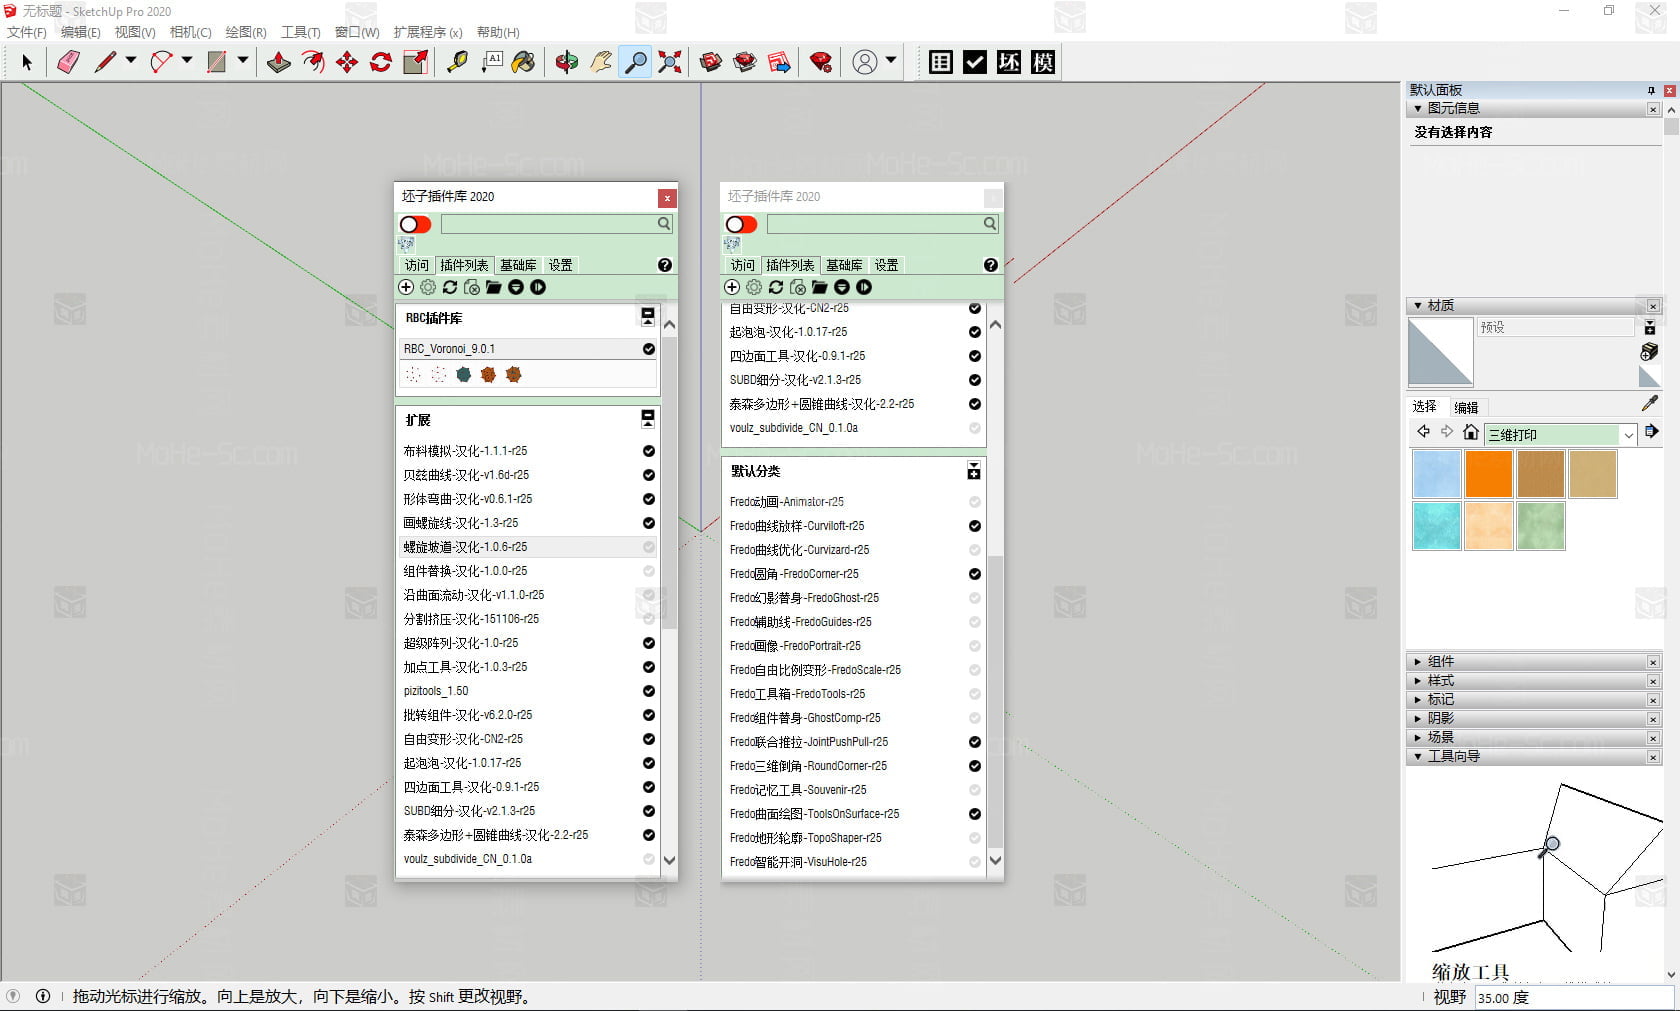
Task: Open the Extension Manager ruby gem icon
Action: (x=821, y=62)
